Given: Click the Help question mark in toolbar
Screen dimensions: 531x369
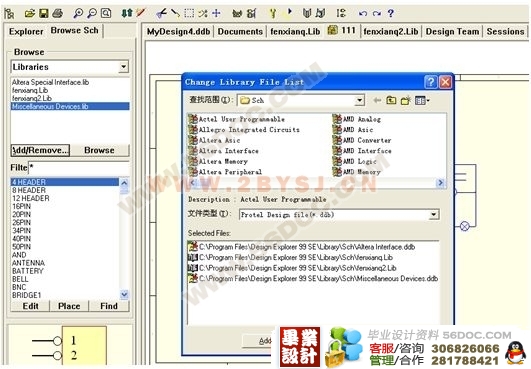Looking at the screenshot, I should click(390, 14).
